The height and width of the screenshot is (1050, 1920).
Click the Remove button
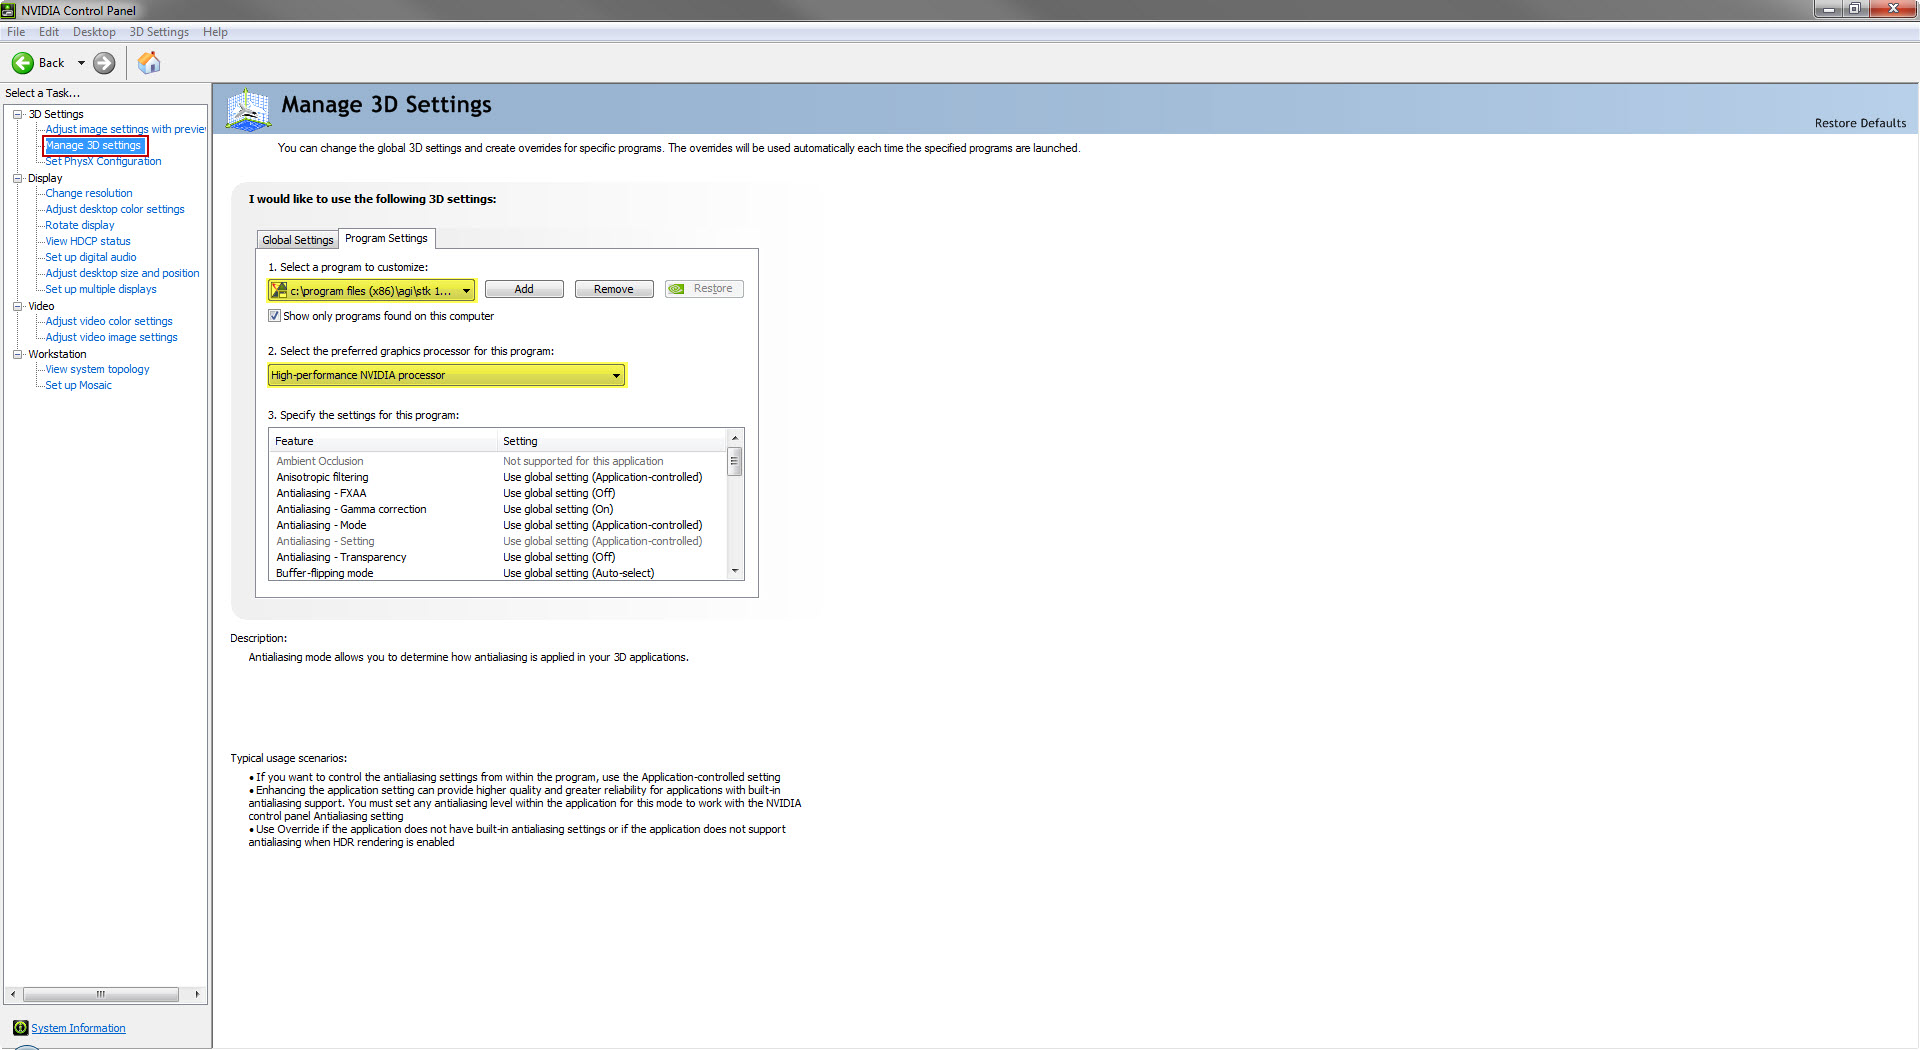[614, 289]
